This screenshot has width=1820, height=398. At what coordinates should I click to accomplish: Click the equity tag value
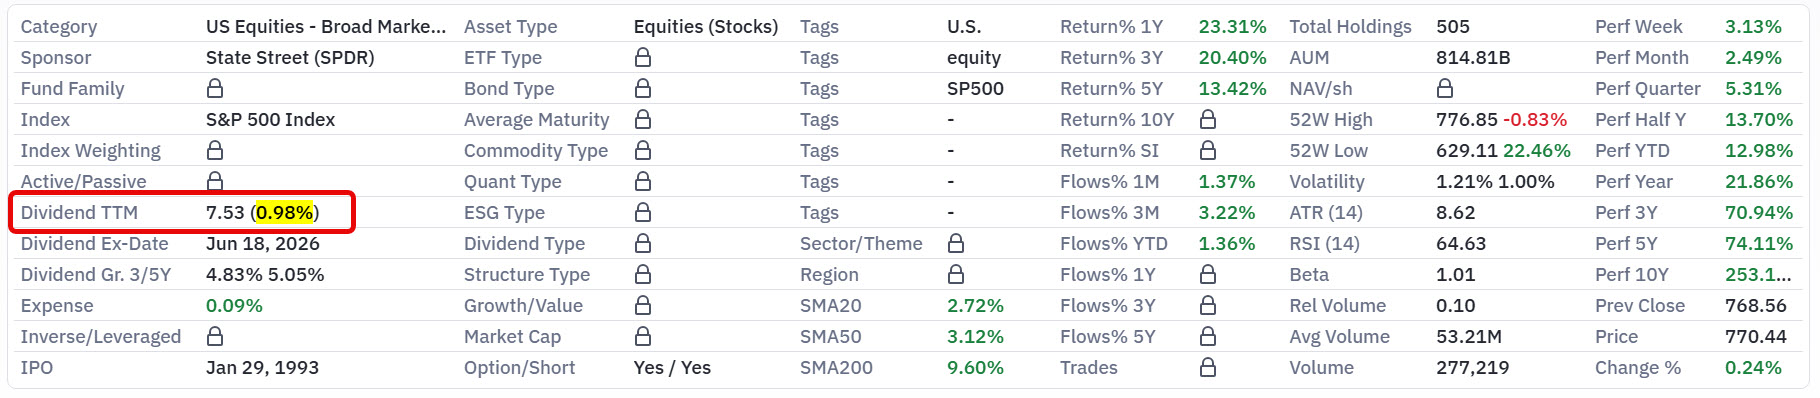[974, 58]
